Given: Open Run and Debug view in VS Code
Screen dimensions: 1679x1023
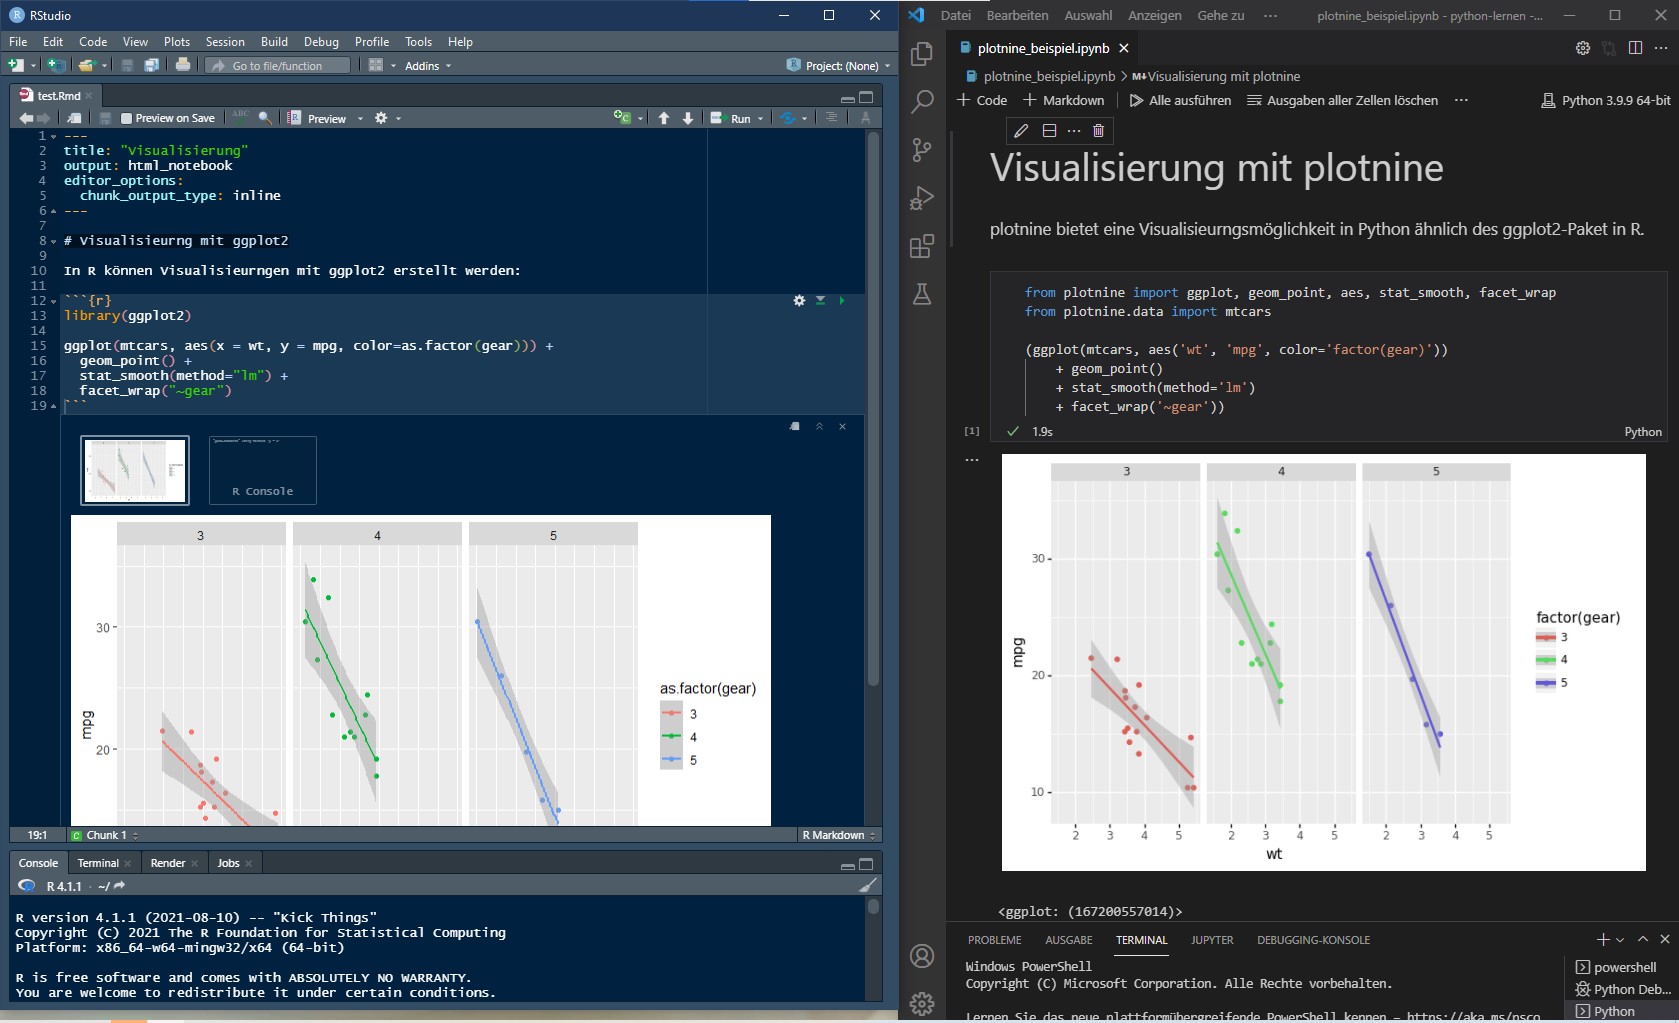Looking at the screenshot, I should 922,198.
